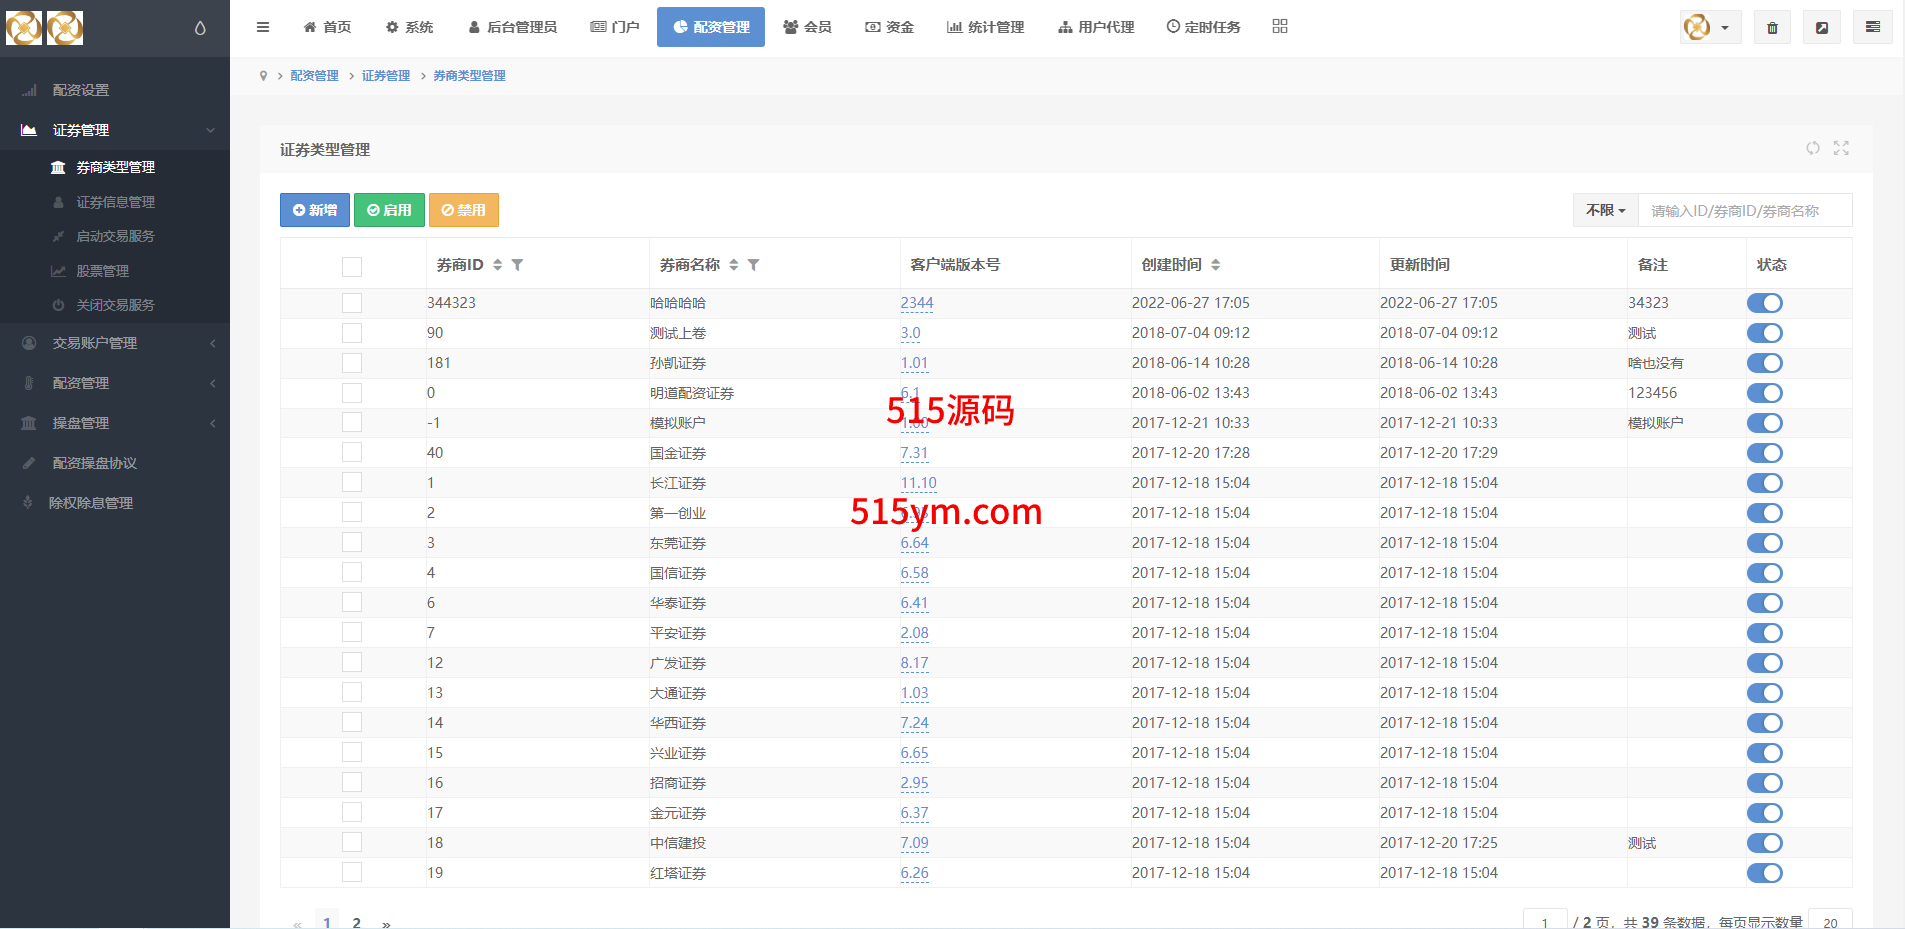Screen dimensions: 1905x929
Task: Click the fullscreen expand icon on panel
Action: point(1841,148)
